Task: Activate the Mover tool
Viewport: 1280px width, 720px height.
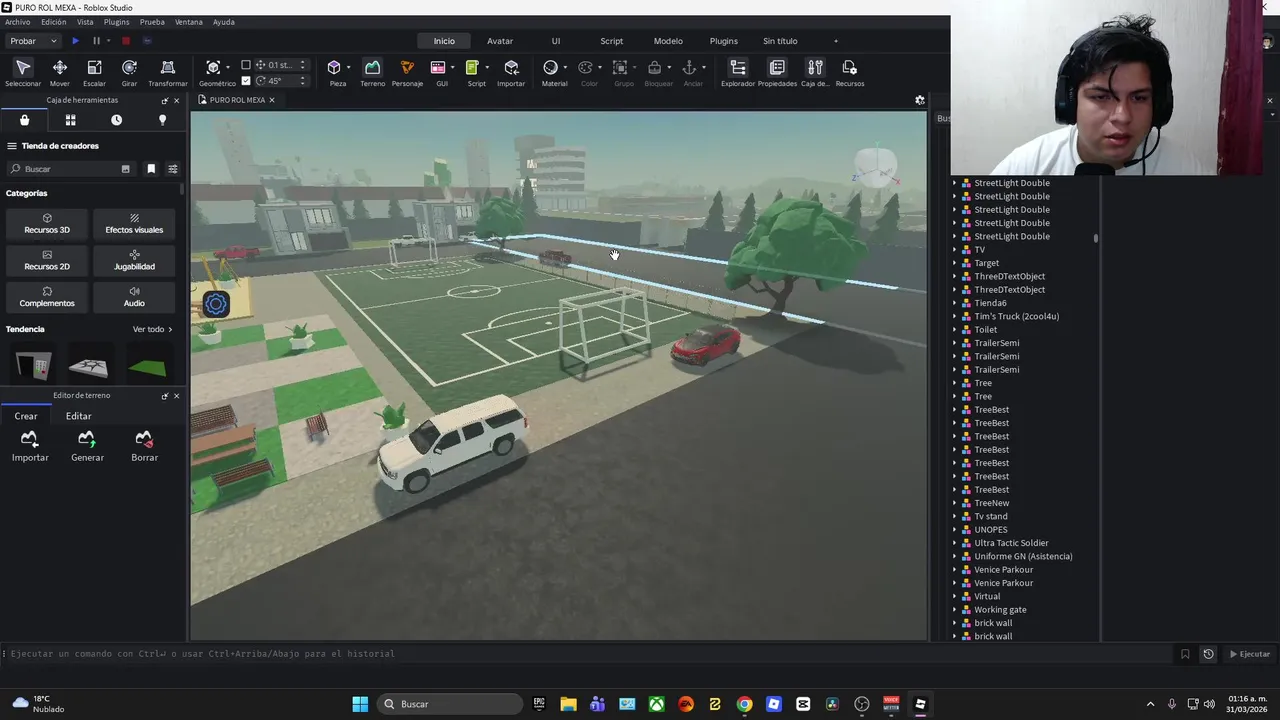Action: coord(60,72)
